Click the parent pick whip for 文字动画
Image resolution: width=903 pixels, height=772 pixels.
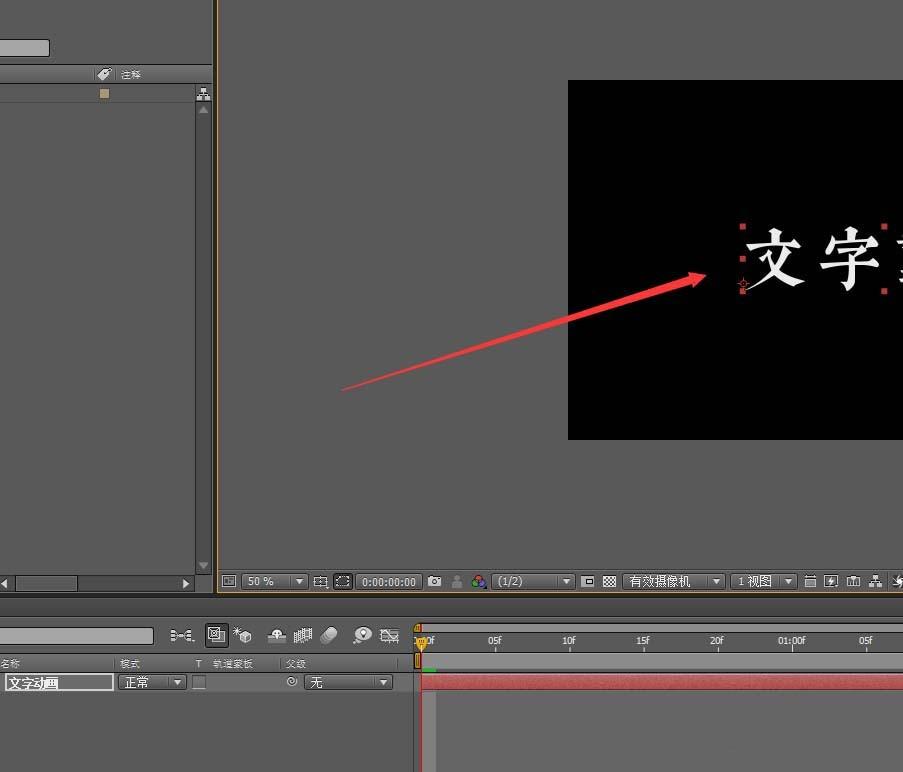coord(291,682)
